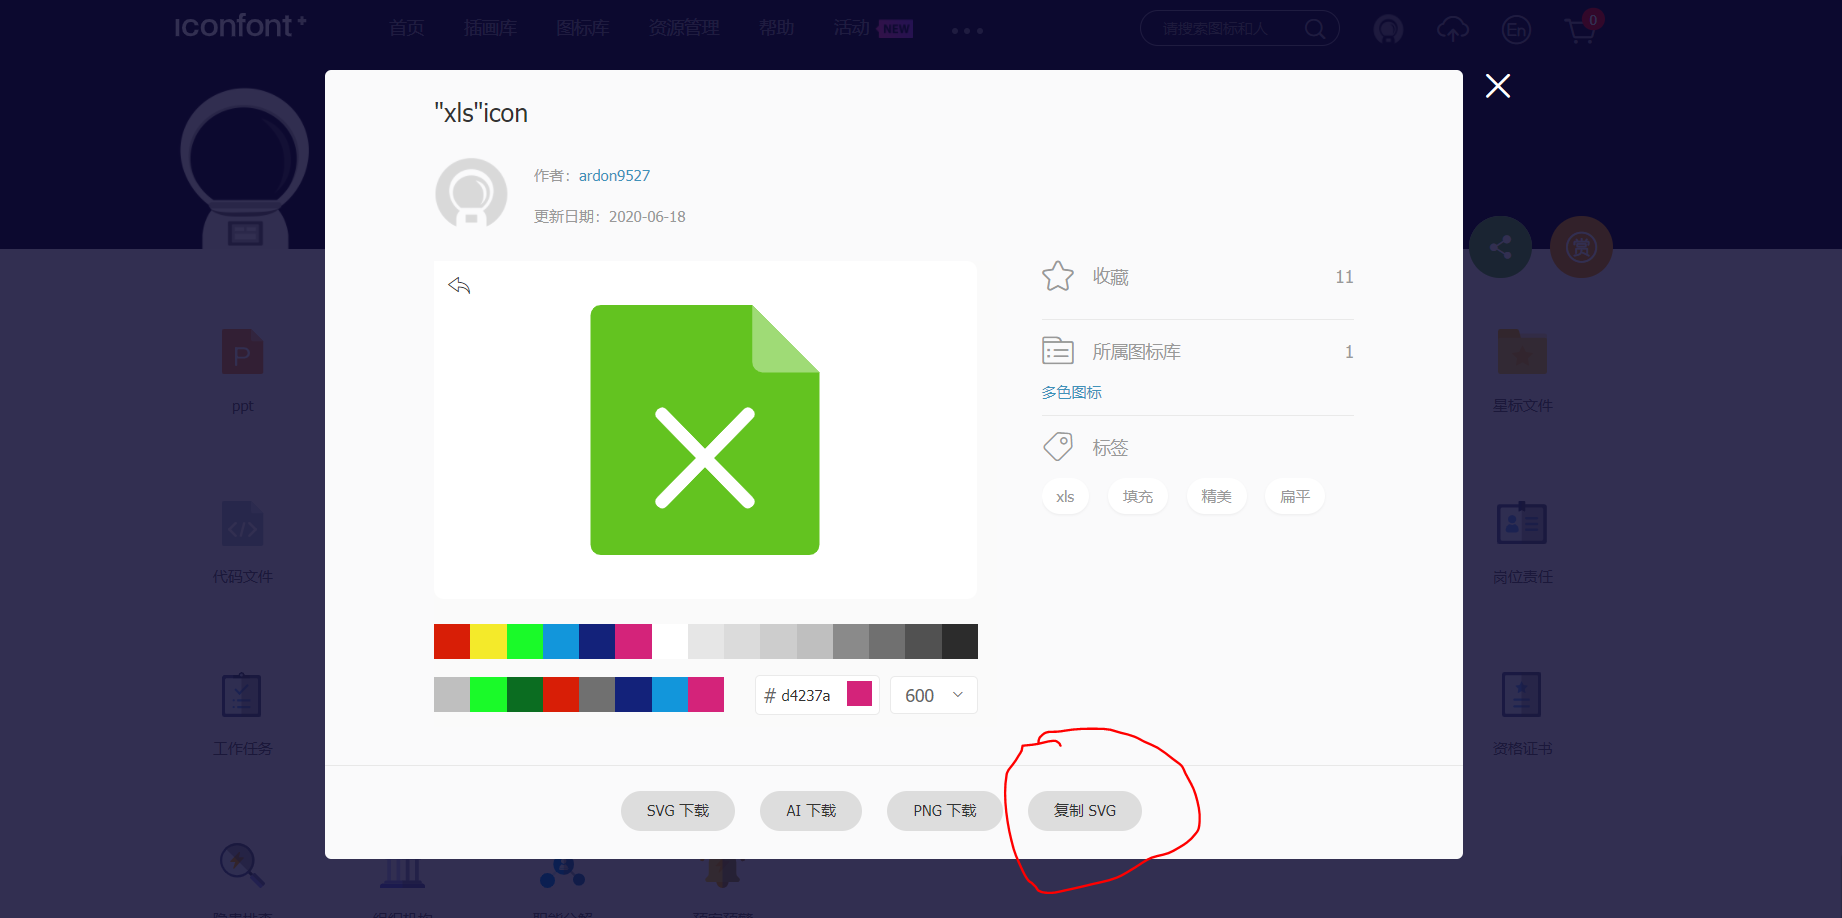Click the star favorite icon
The width and height of the screenshot is (1842, 918).
1057,276
